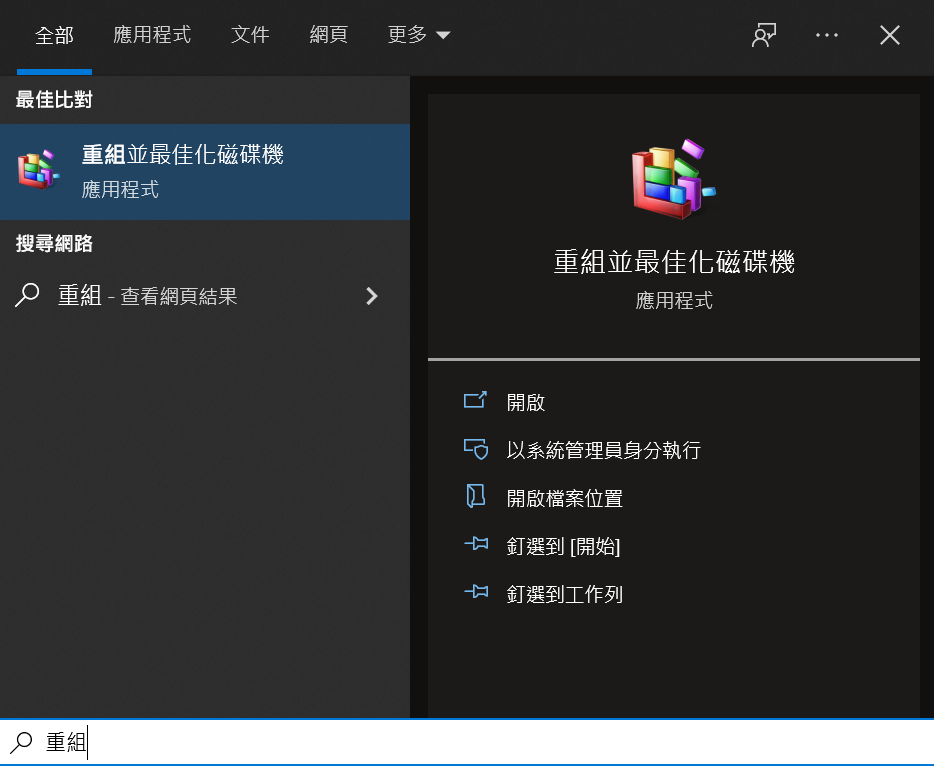Select the 全部 tab
Image resolution: width=934 pixels, height=766 pixels.
coord(54,36)
